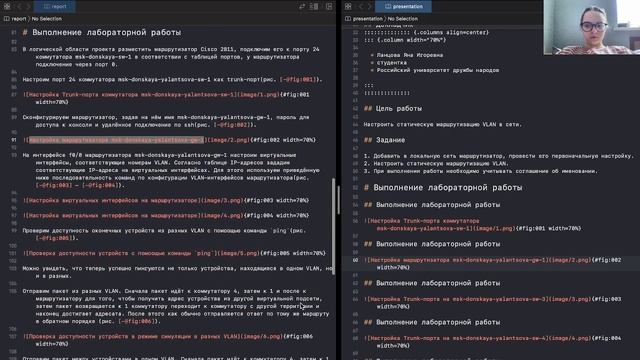
Task: Click 'Настроить статическую маршрутизацию VLAN в сети.'
Action: (442, 124)
